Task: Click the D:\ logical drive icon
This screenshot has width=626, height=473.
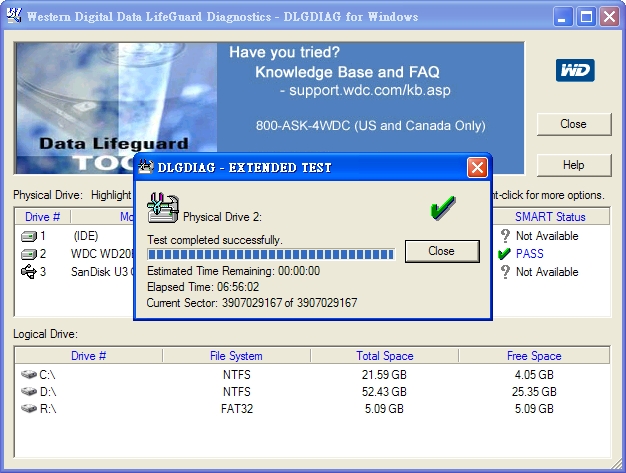Action: tap(29, 391)
